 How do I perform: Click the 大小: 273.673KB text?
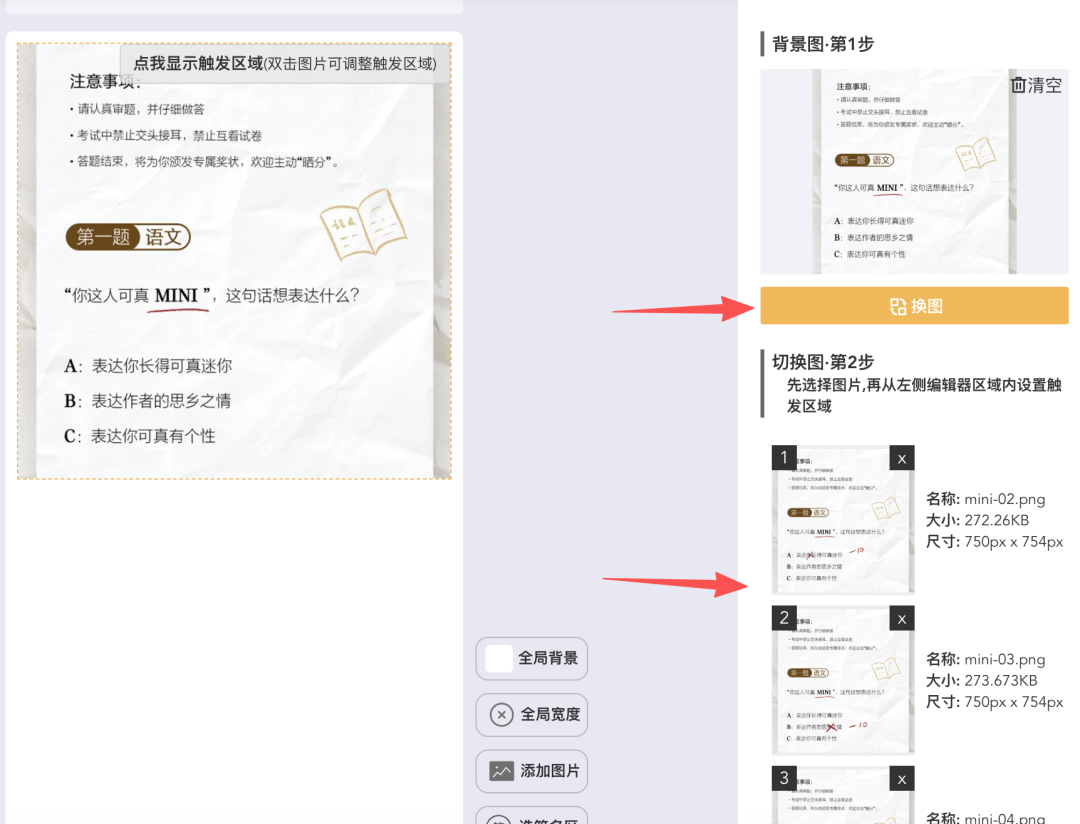click(981, 681)
